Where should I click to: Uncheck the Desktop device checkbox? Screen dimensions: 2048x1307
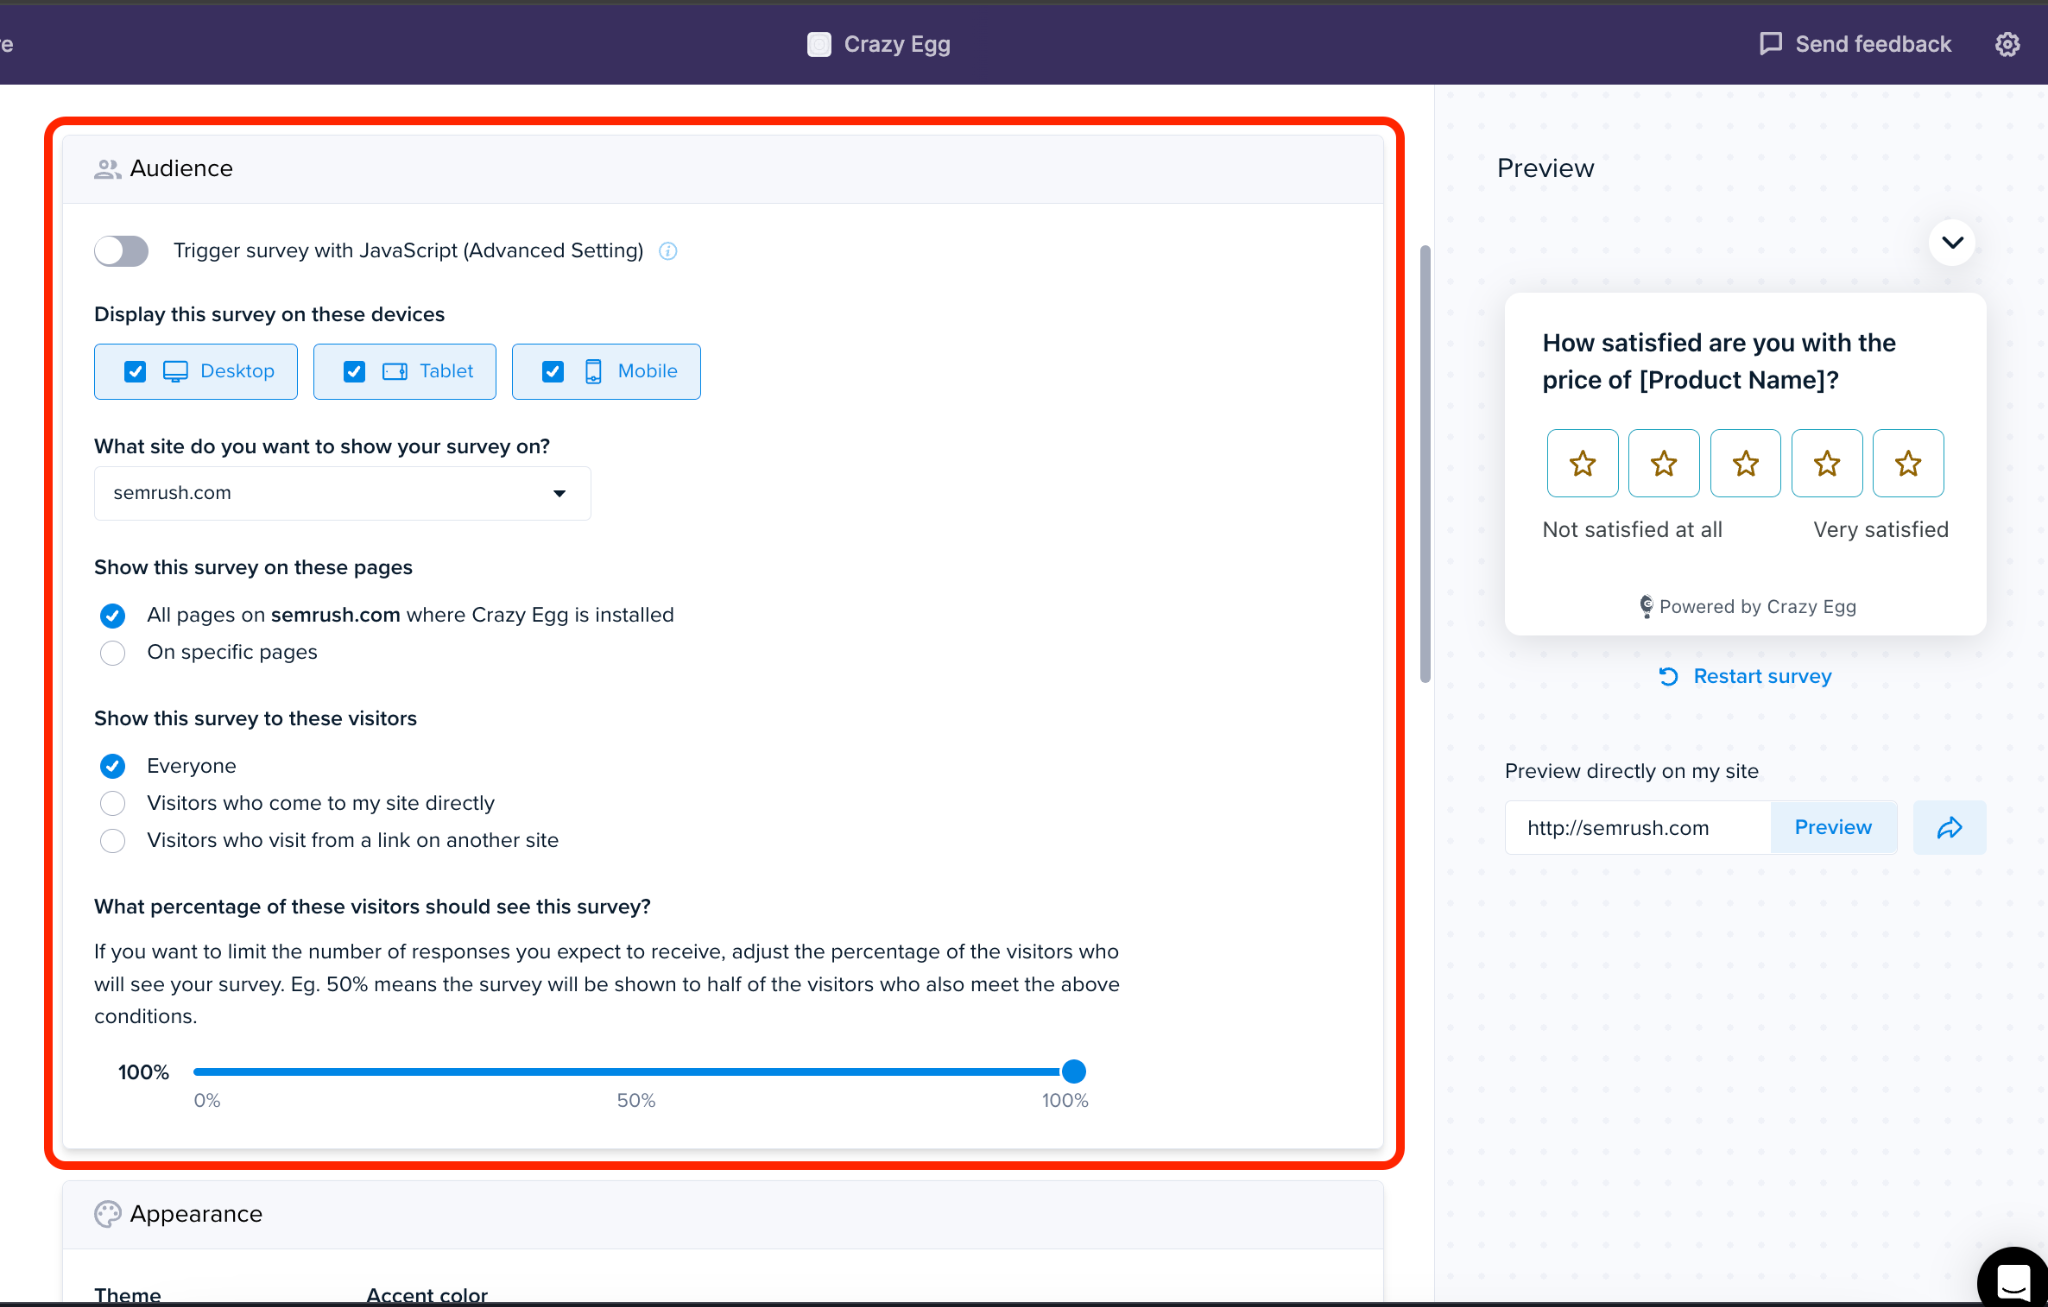click(135, 372)
